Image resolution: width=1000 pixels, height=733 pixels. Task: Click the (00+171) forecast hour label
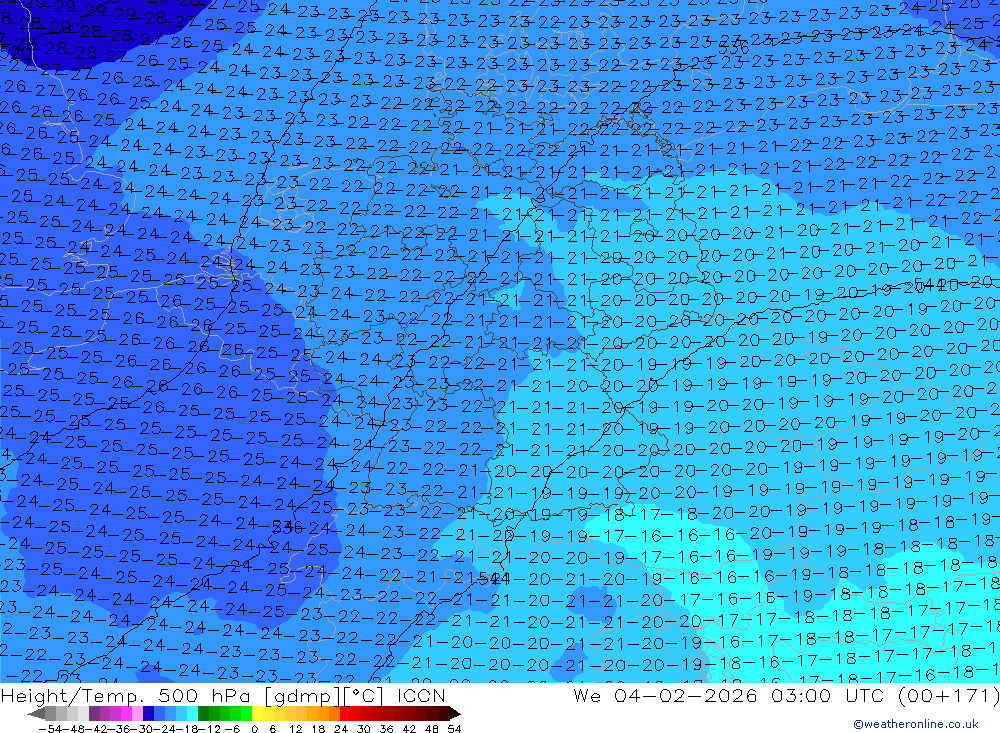pyautogui.click(x=948, y=695)
